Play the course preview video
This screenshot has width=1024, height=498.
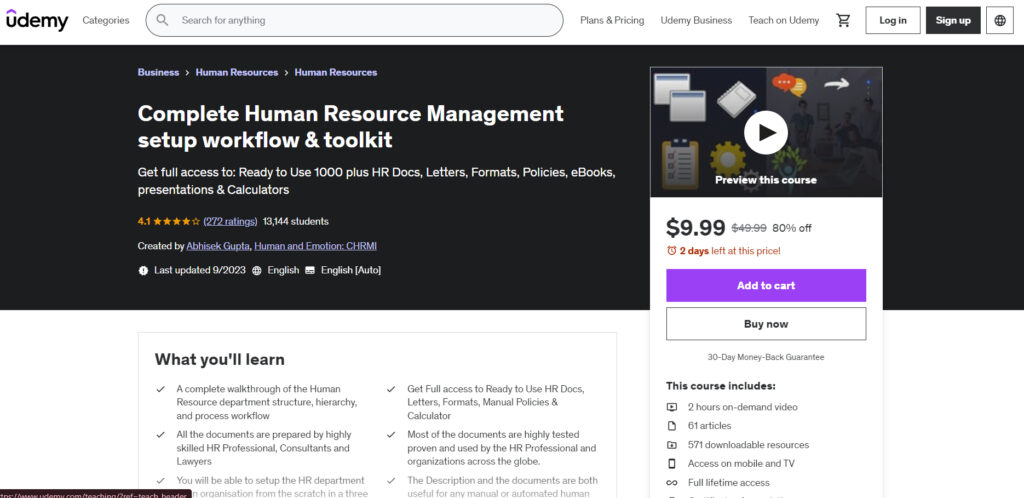(x=765, y=132)
